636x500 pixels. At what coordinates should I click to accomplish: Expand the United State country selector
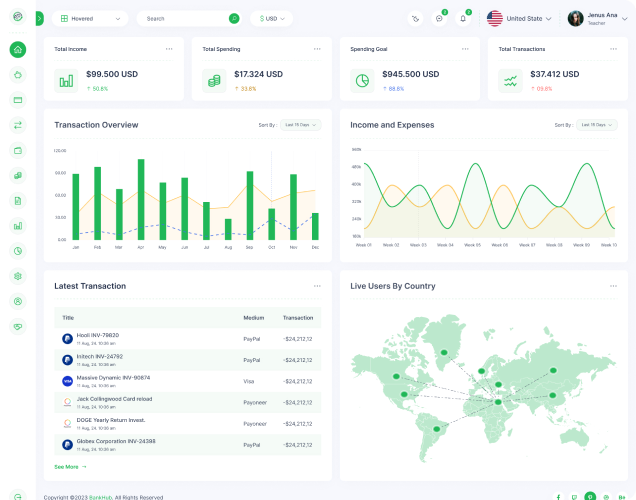pos(520,18)
